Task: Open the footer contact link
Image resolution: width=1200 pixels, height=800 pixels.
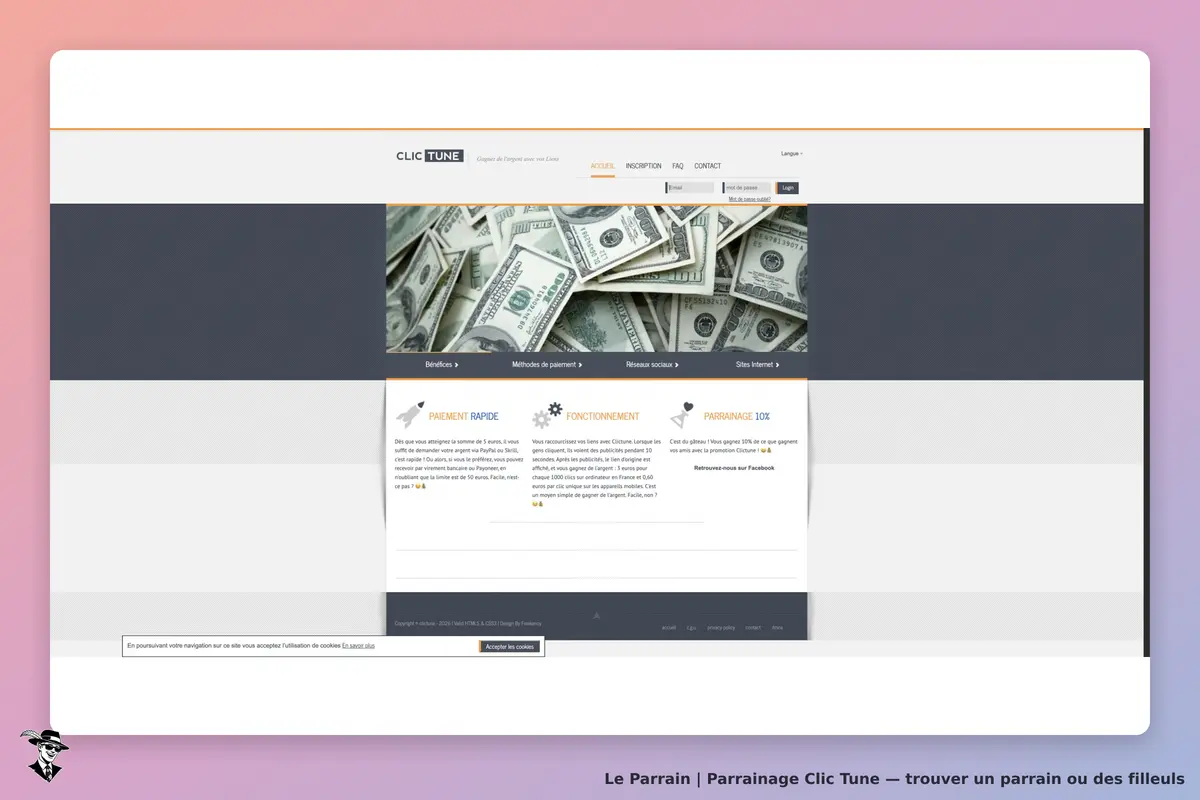Action: pos(753,628)
